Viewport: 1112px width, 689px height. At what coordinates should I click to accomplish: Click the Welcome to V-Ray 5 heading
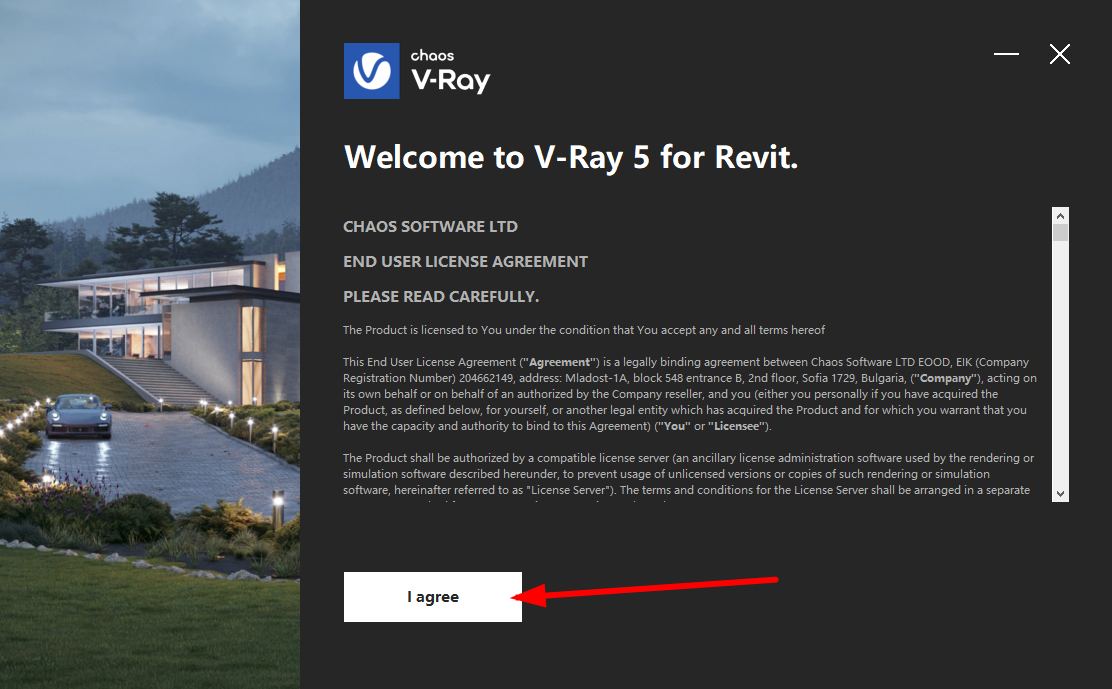(571, 157)
